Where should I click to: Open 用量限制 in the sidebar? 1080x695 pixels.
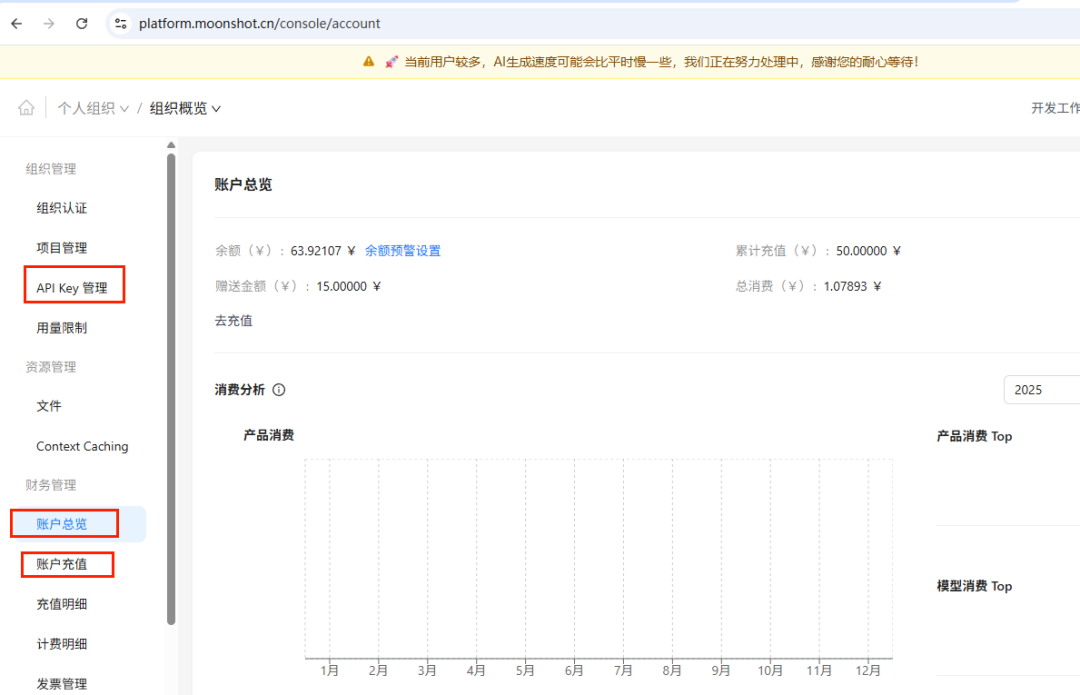[62, 328]
